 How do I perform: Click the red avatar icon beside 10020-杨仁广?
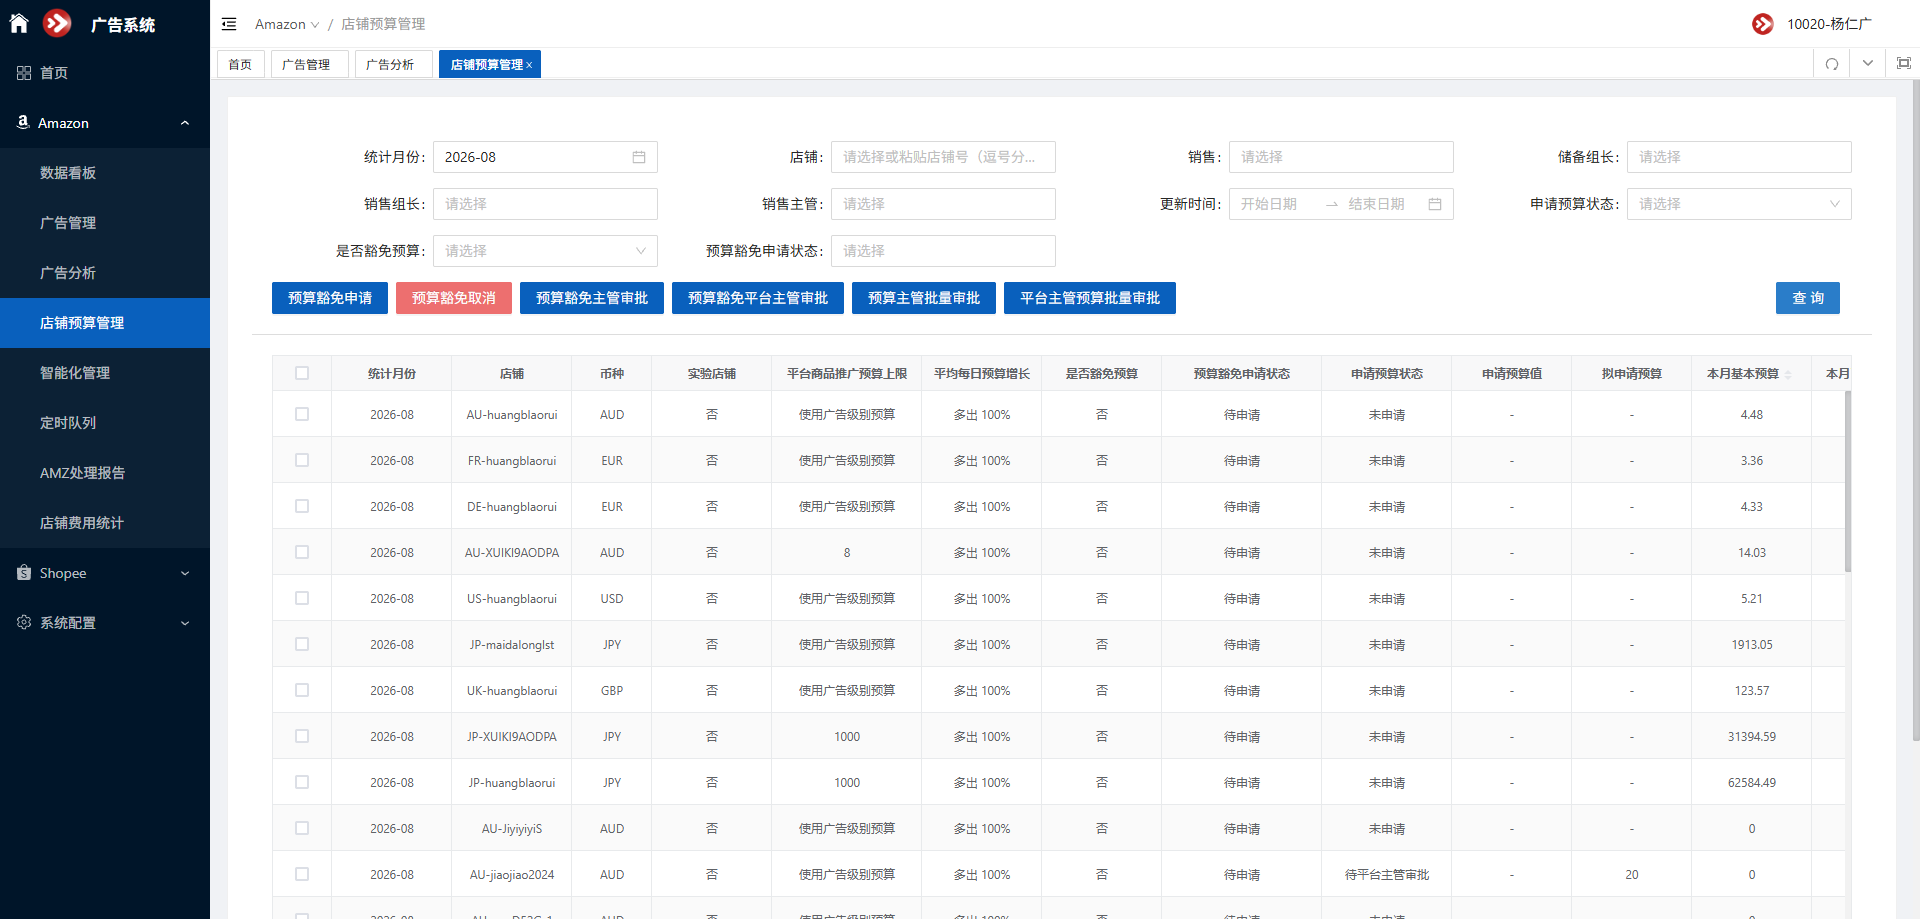[x=1763, y=24]
